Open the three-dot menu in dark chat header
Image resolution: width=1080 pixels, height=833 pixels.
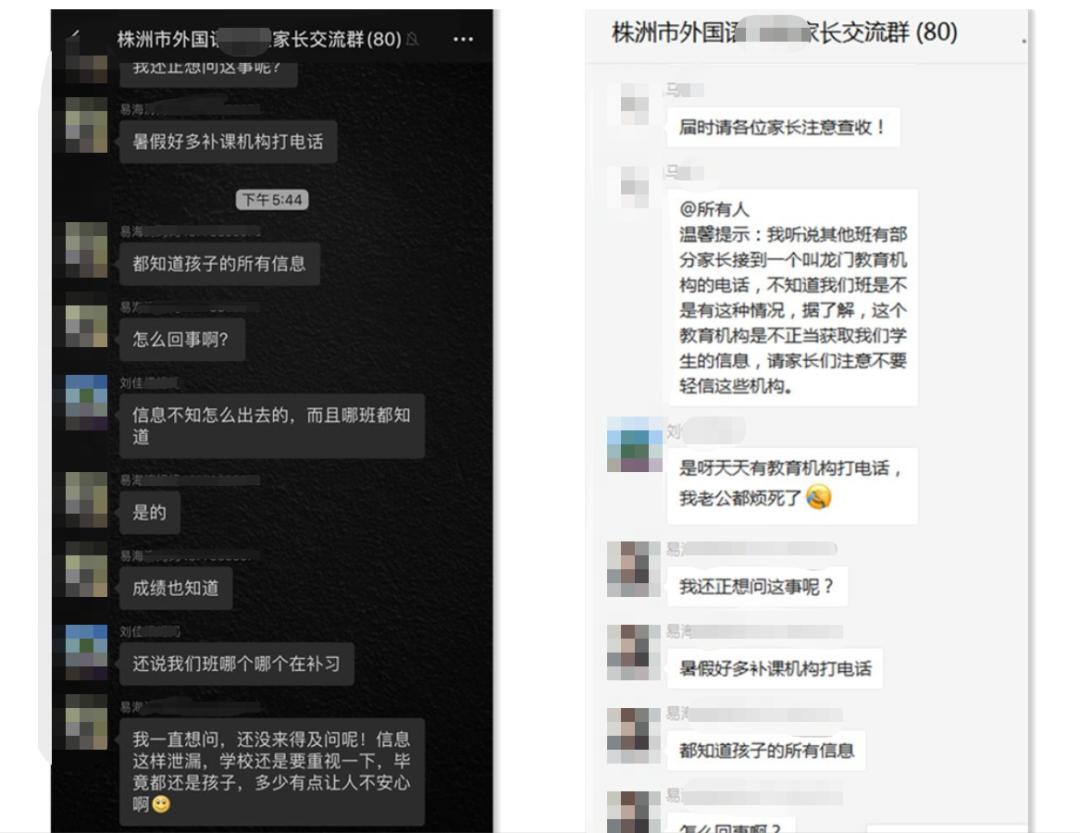point(463,39)
